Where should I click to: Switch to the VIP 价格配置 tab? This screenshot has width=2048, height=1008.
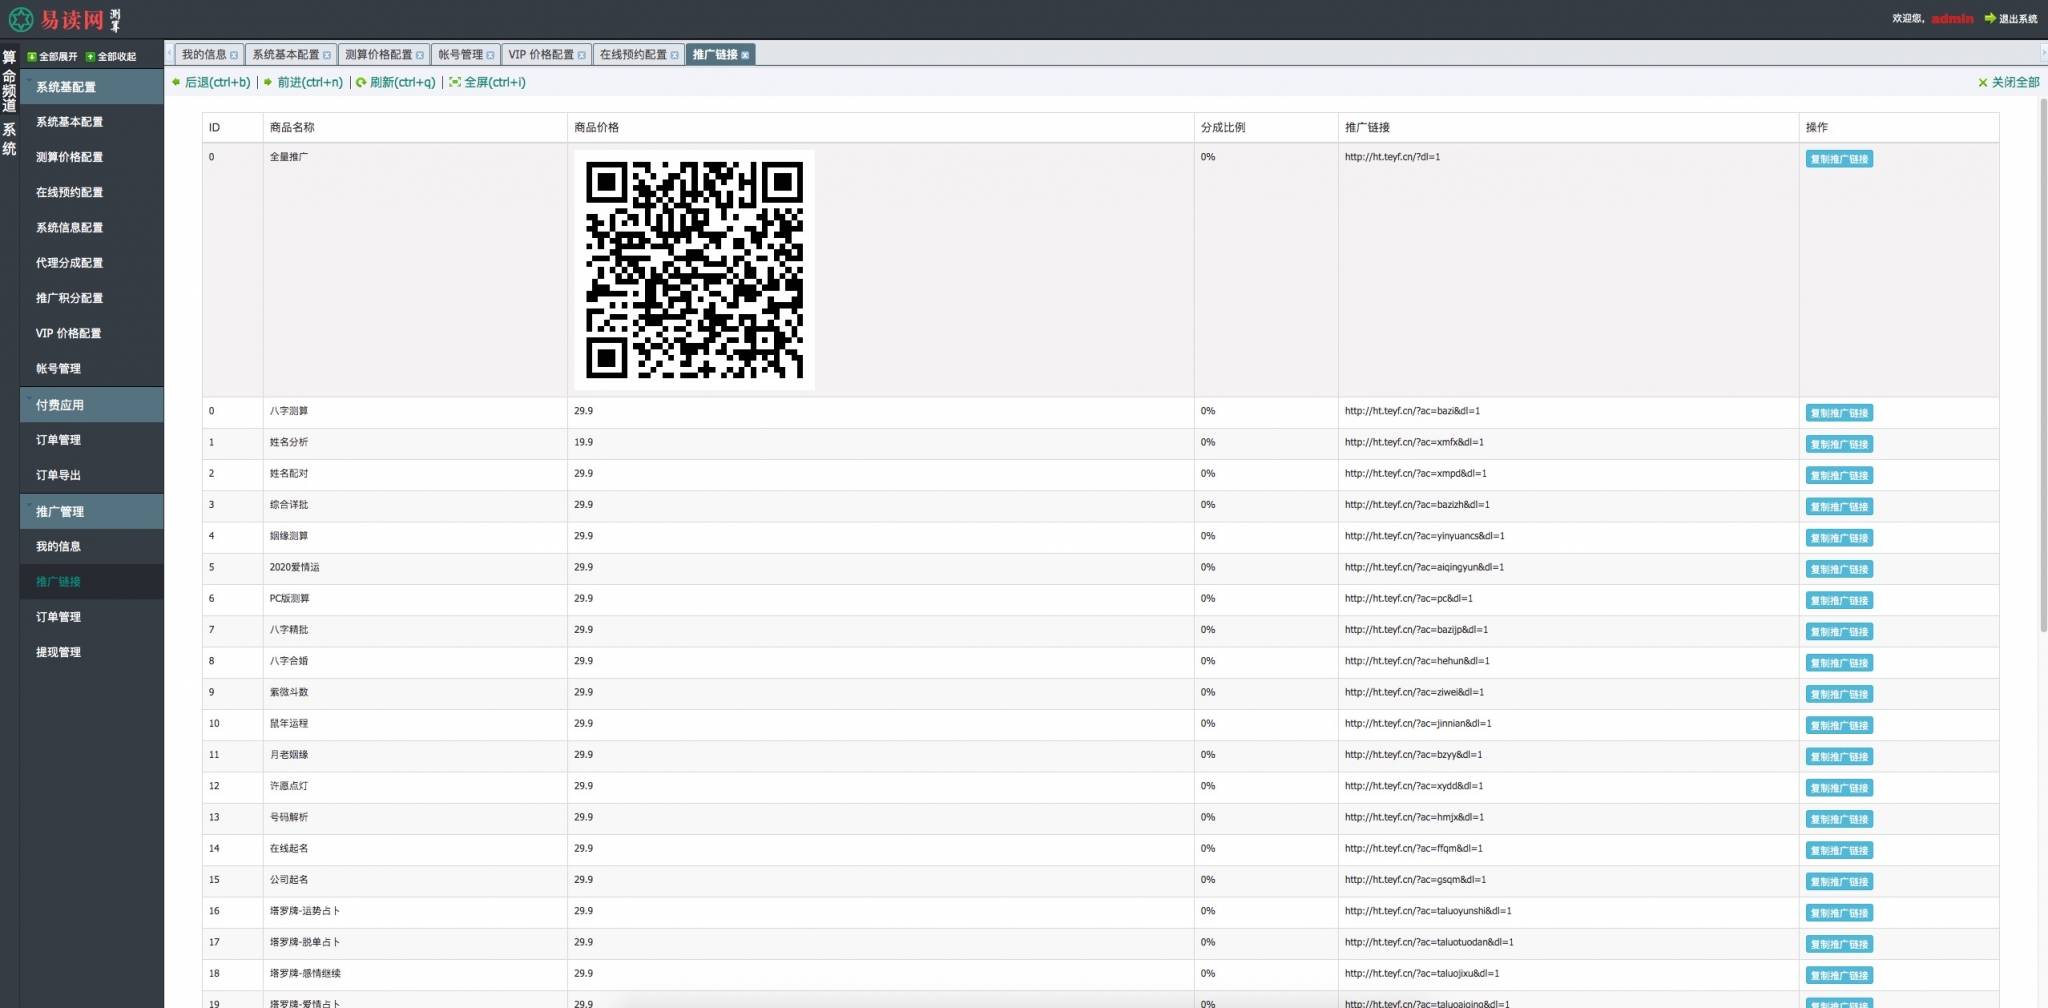pos(541,55)
